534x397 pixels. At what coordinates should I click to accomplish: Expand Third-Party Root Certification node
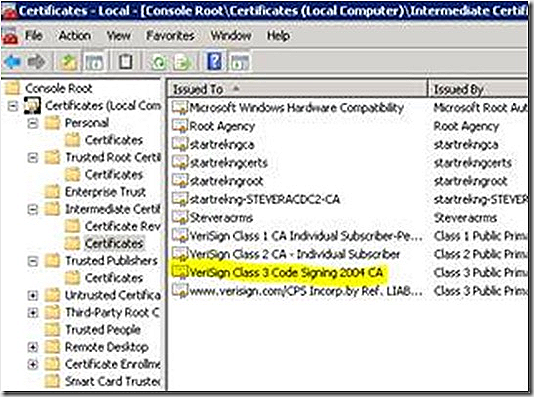tap(33, 313)
